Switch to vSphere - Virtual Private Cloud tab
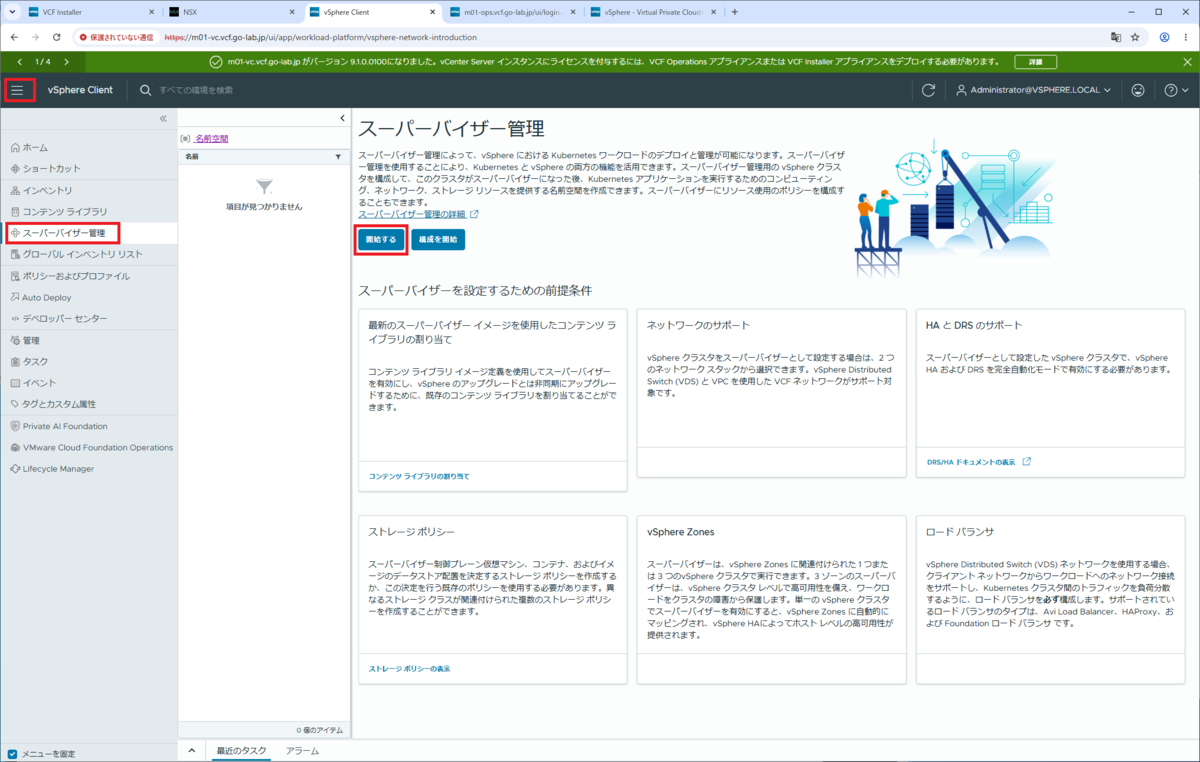1200x762 pixels. 652,12
